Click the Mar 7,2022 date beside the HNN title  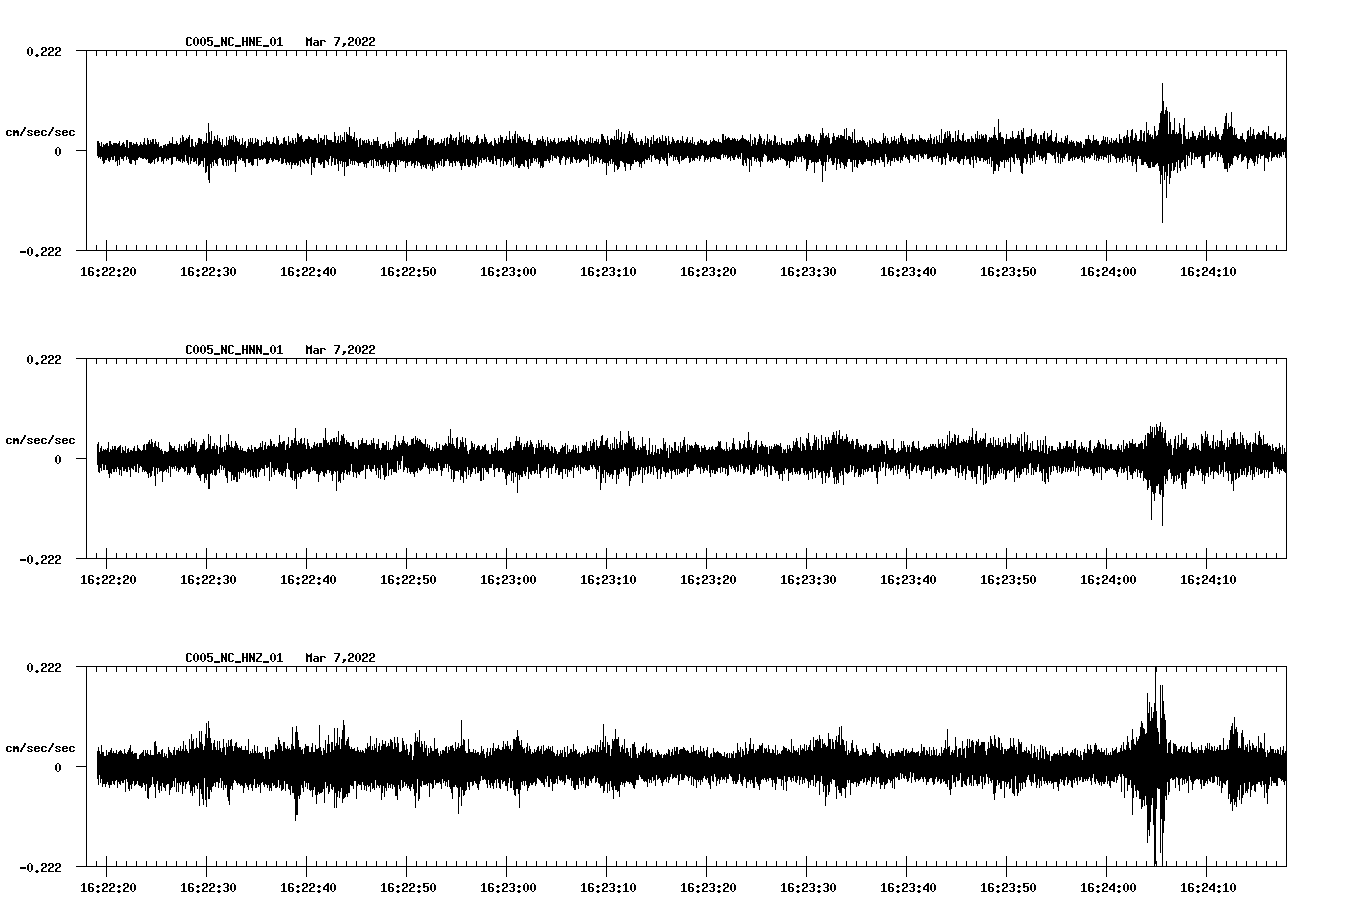tap(341, 350)
